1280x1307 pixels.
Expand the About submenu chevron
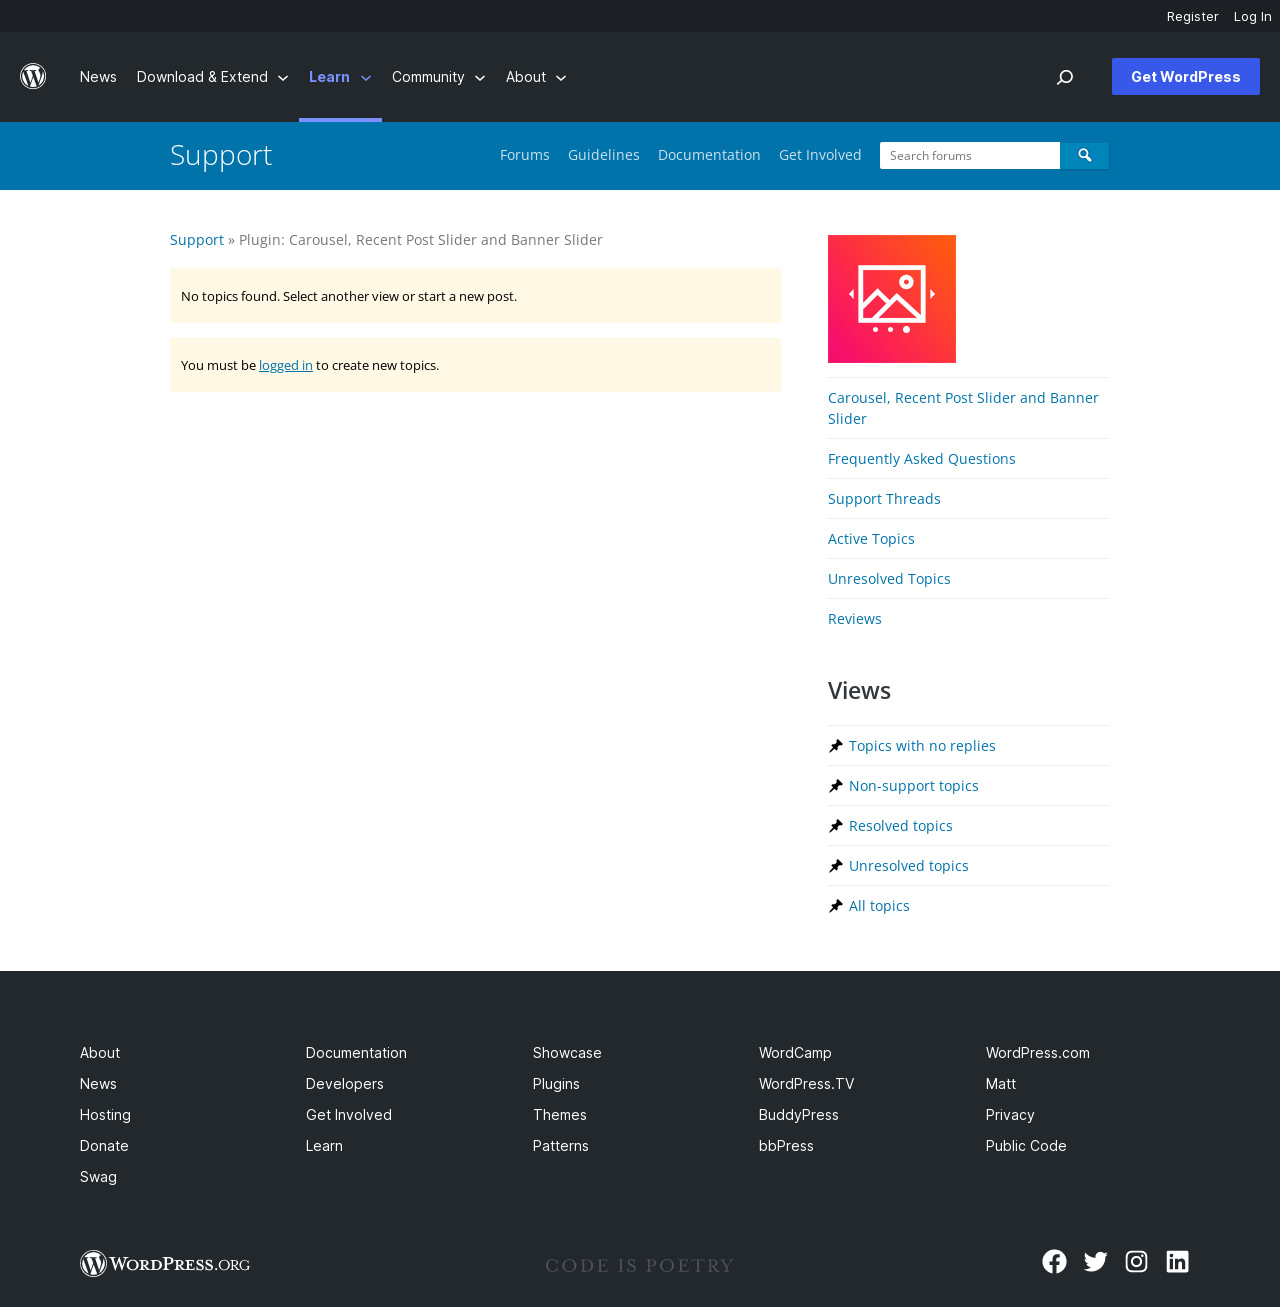click(x=561, y=78)
